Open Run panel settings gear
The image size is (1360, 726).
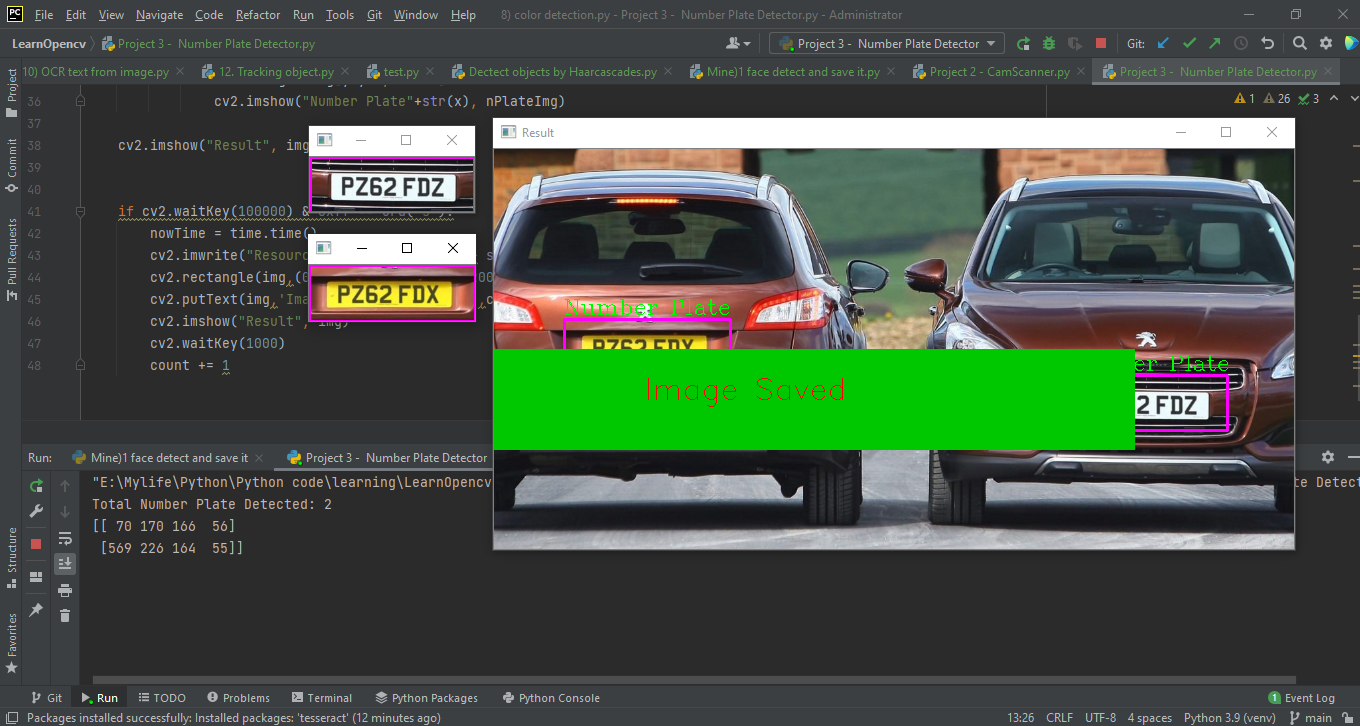1328,457
